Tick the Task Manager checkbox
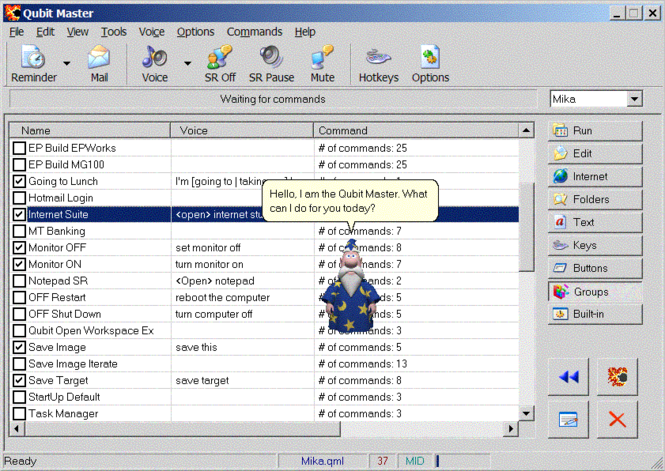Viewport: 665px width, 471px height. coord(19,413)
